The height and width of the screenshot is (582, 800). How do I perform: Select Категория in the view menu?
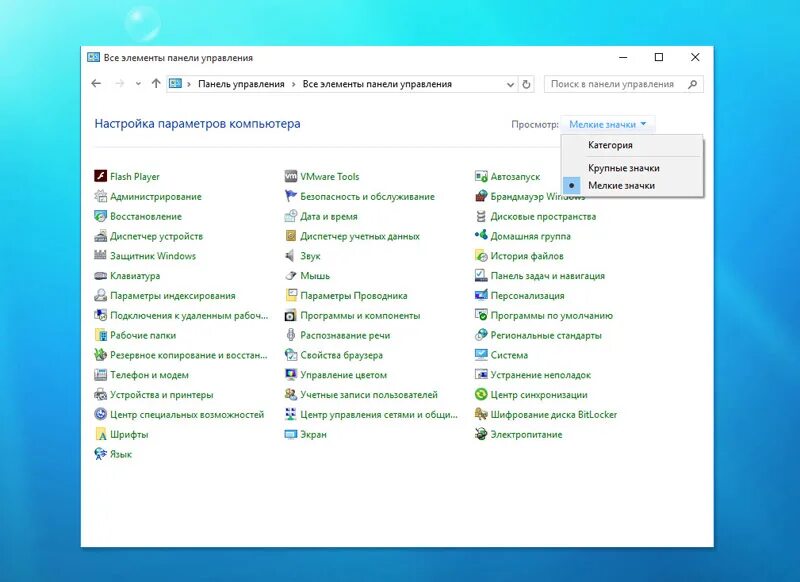pyautogui.click(x=610, y=145)
